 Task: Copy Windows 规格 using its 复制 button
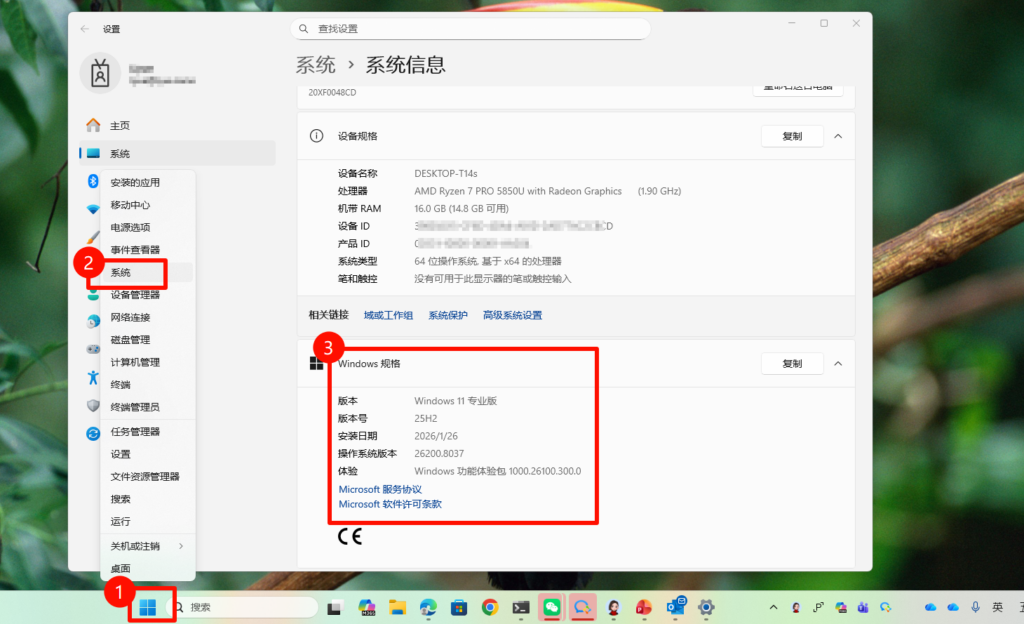(792, 363)
